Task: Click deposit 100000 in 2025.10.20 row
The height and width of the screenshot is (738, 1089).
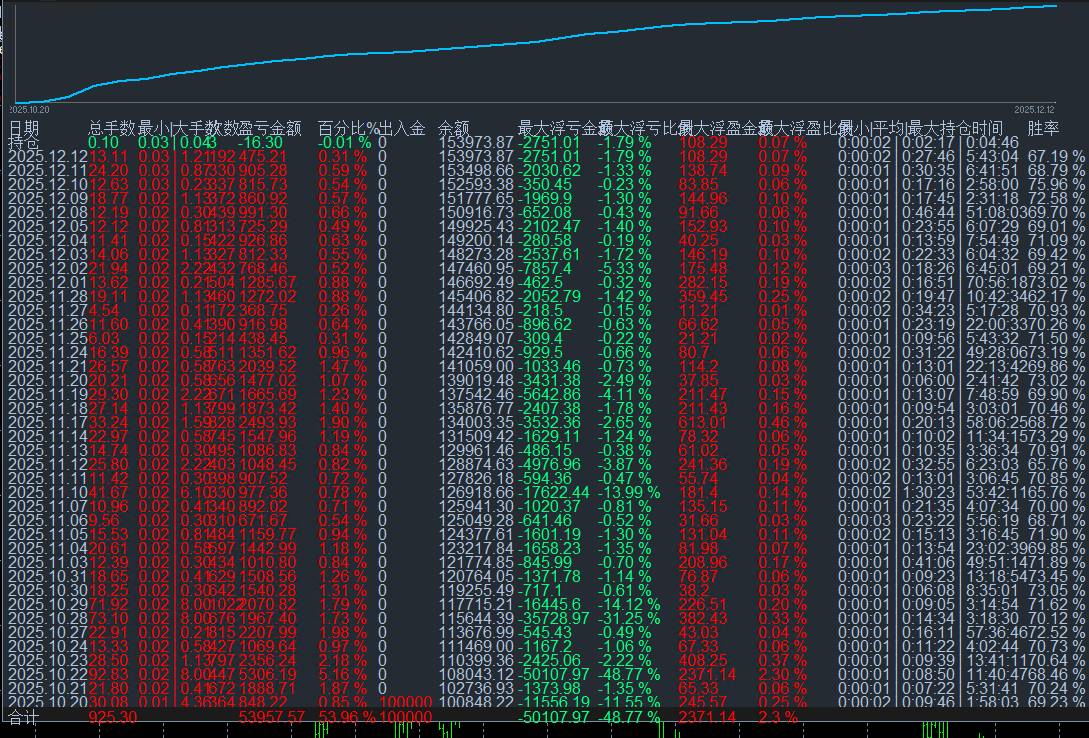Action: coord(406,702)
